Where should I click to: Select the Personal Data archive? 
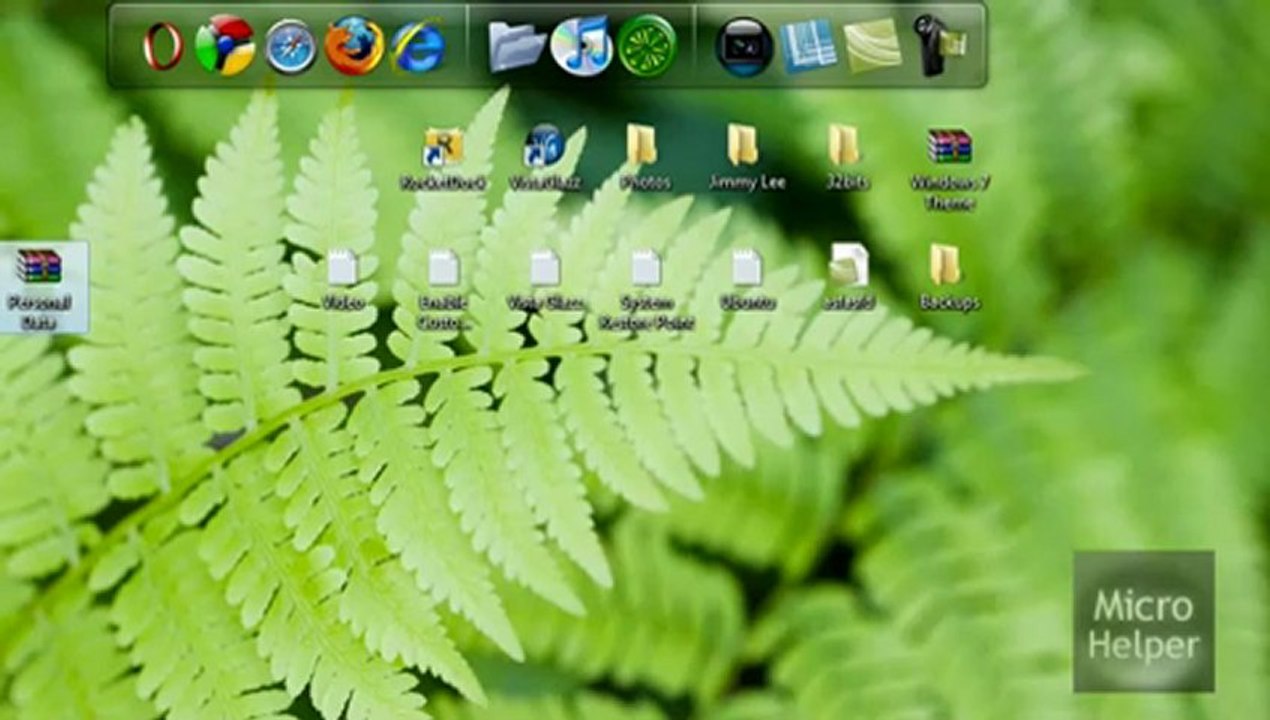tap(41, 288)
